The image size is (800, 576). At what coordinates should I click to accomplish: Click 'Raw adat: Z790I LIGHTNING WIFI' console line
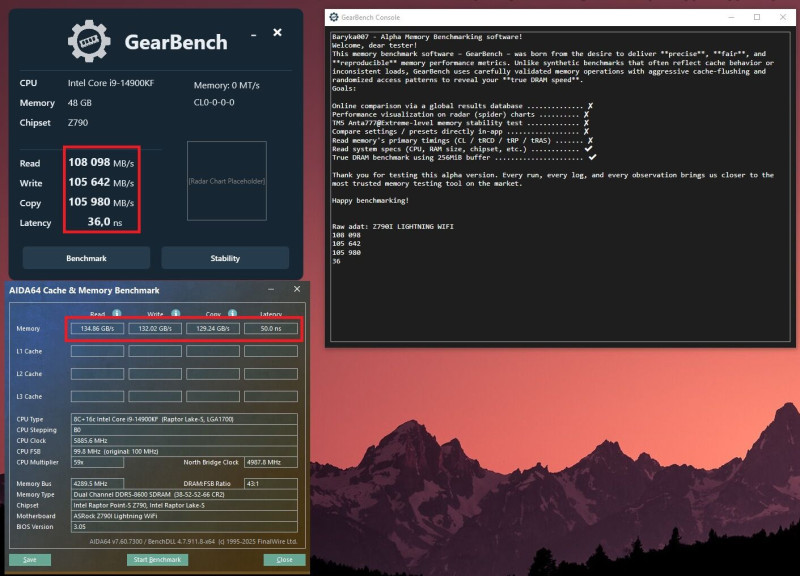point(393,227)
